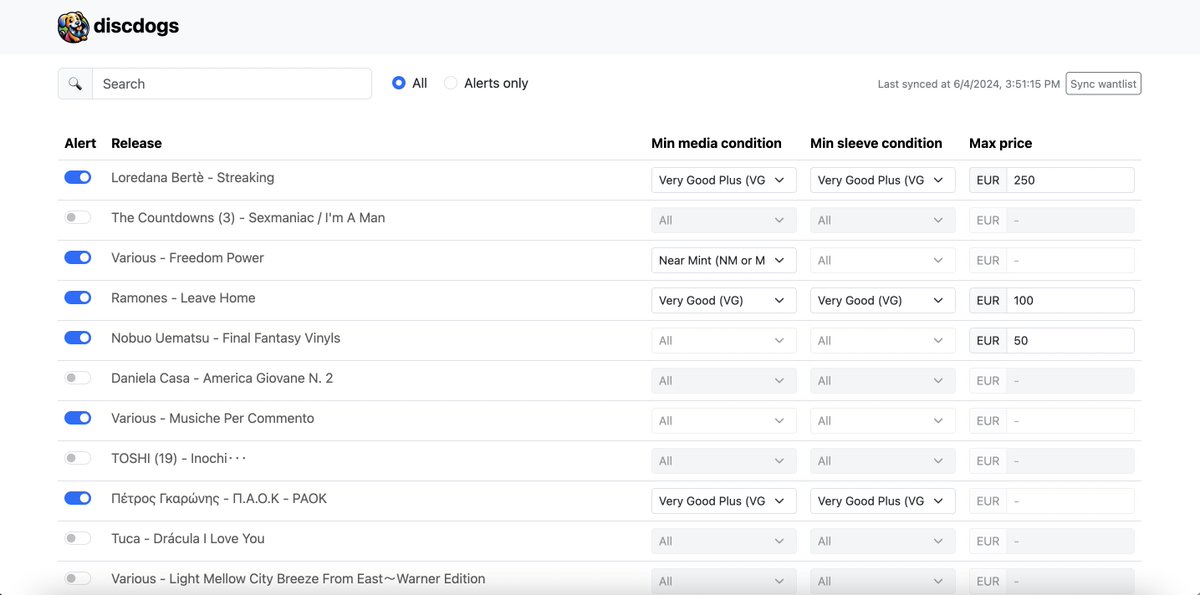Click the discdogs brand name link
The image size is (1200, 595).
(x=136, y=27)
